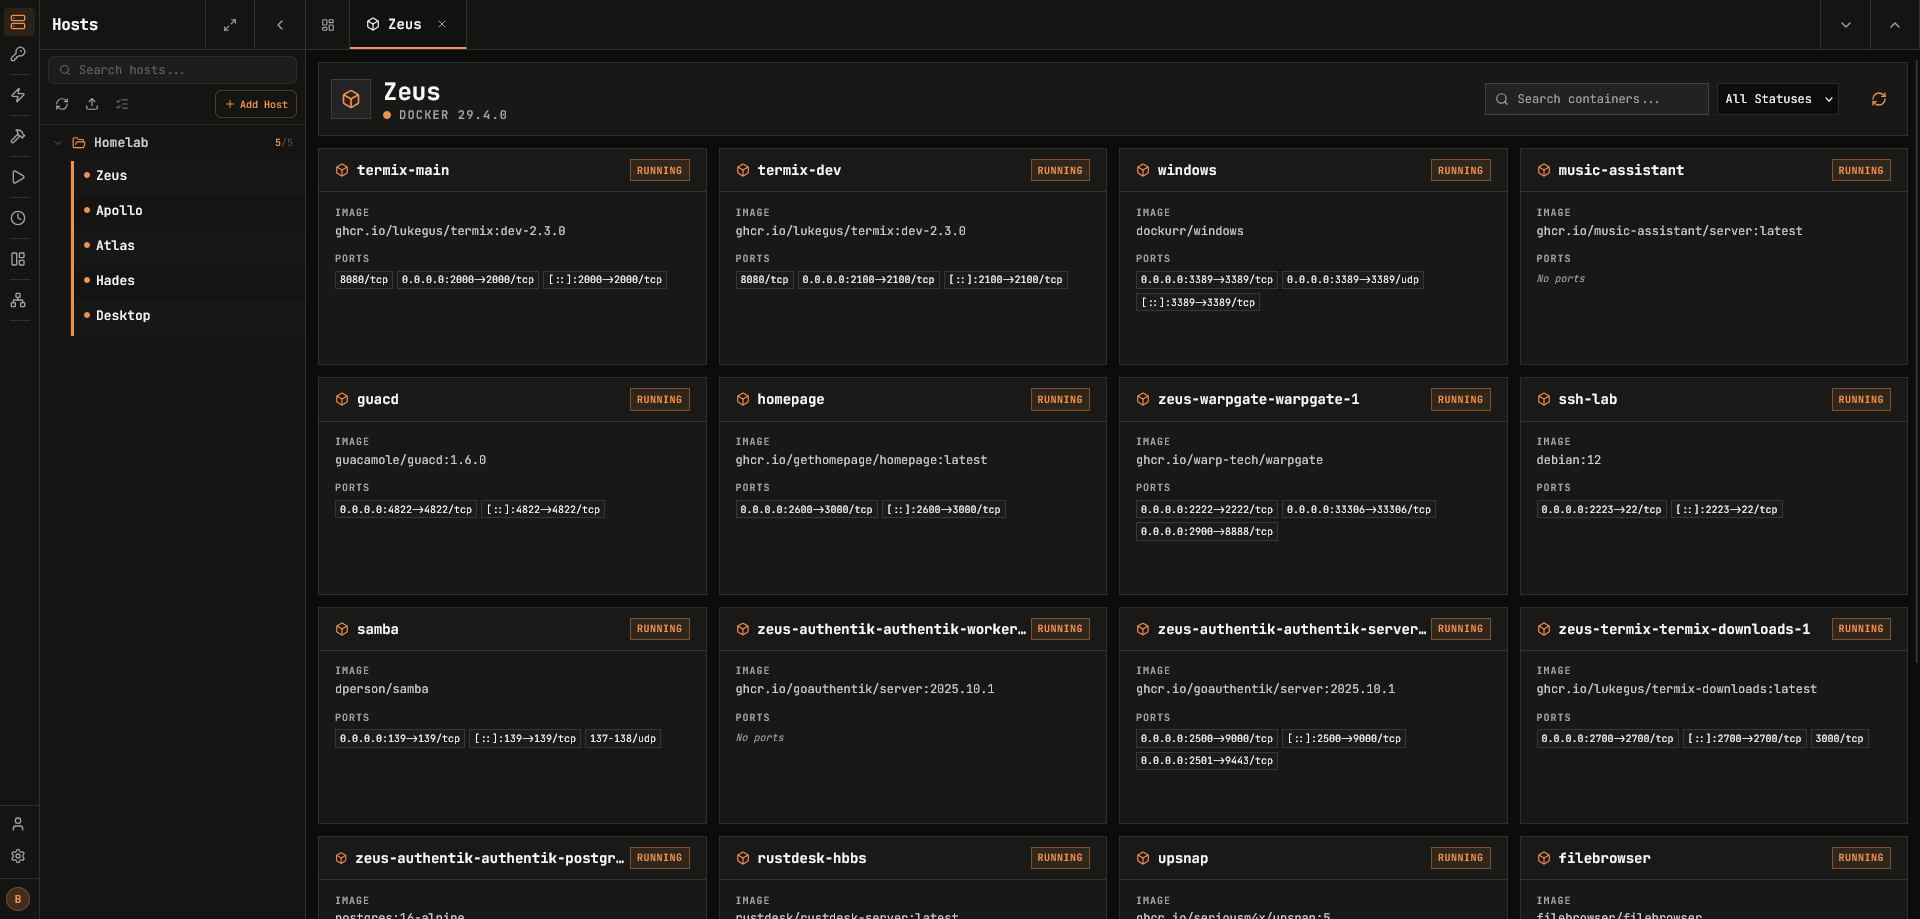Open the clock history icon in sidebar
This screenshot has height=919, width=1920.
pos(18,218)
